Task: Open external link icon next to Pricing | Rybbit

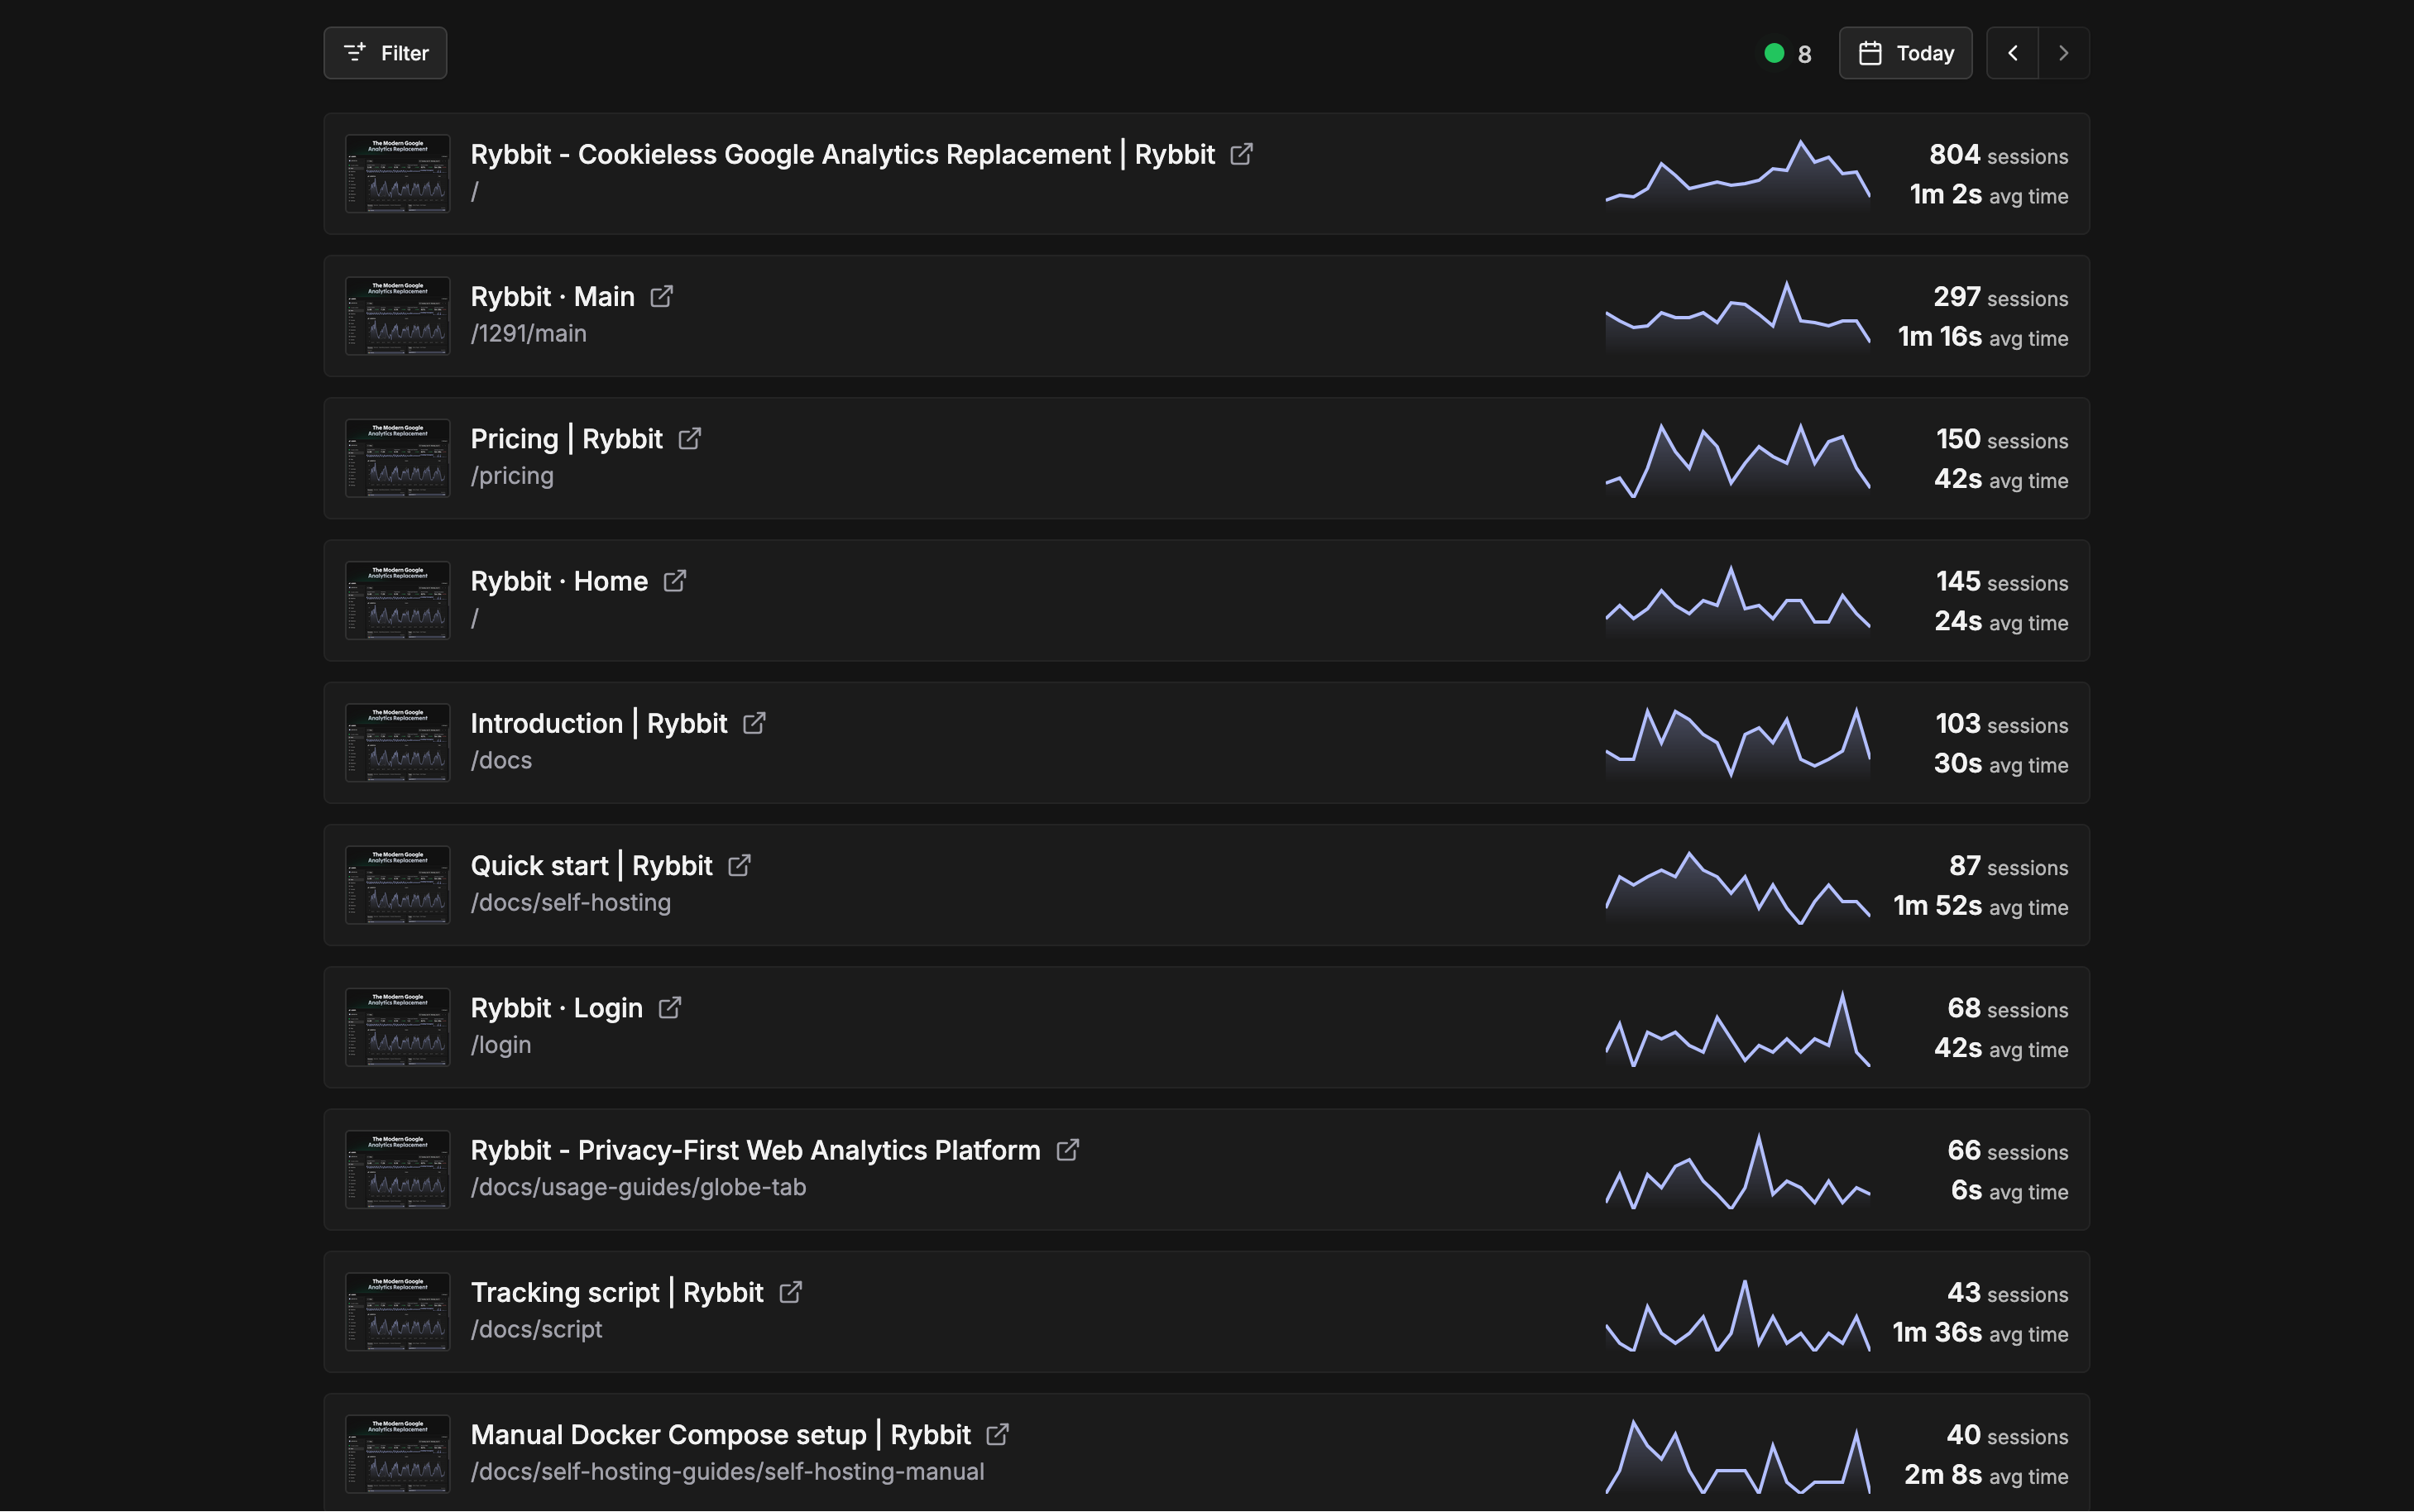Action: coord(689,439)
